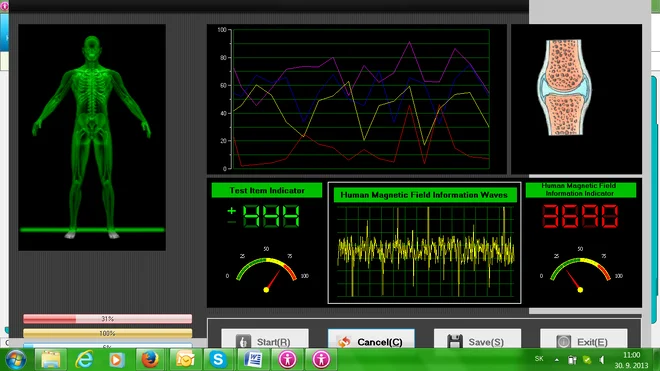Click the power icon on Exit
The width and height of the screenshot is (660, 371).
pos(564,342)
